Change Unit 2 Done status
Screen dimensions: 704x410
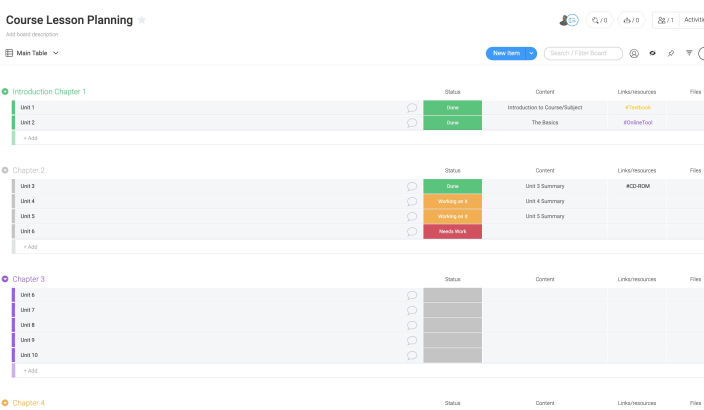pos(453,123)
